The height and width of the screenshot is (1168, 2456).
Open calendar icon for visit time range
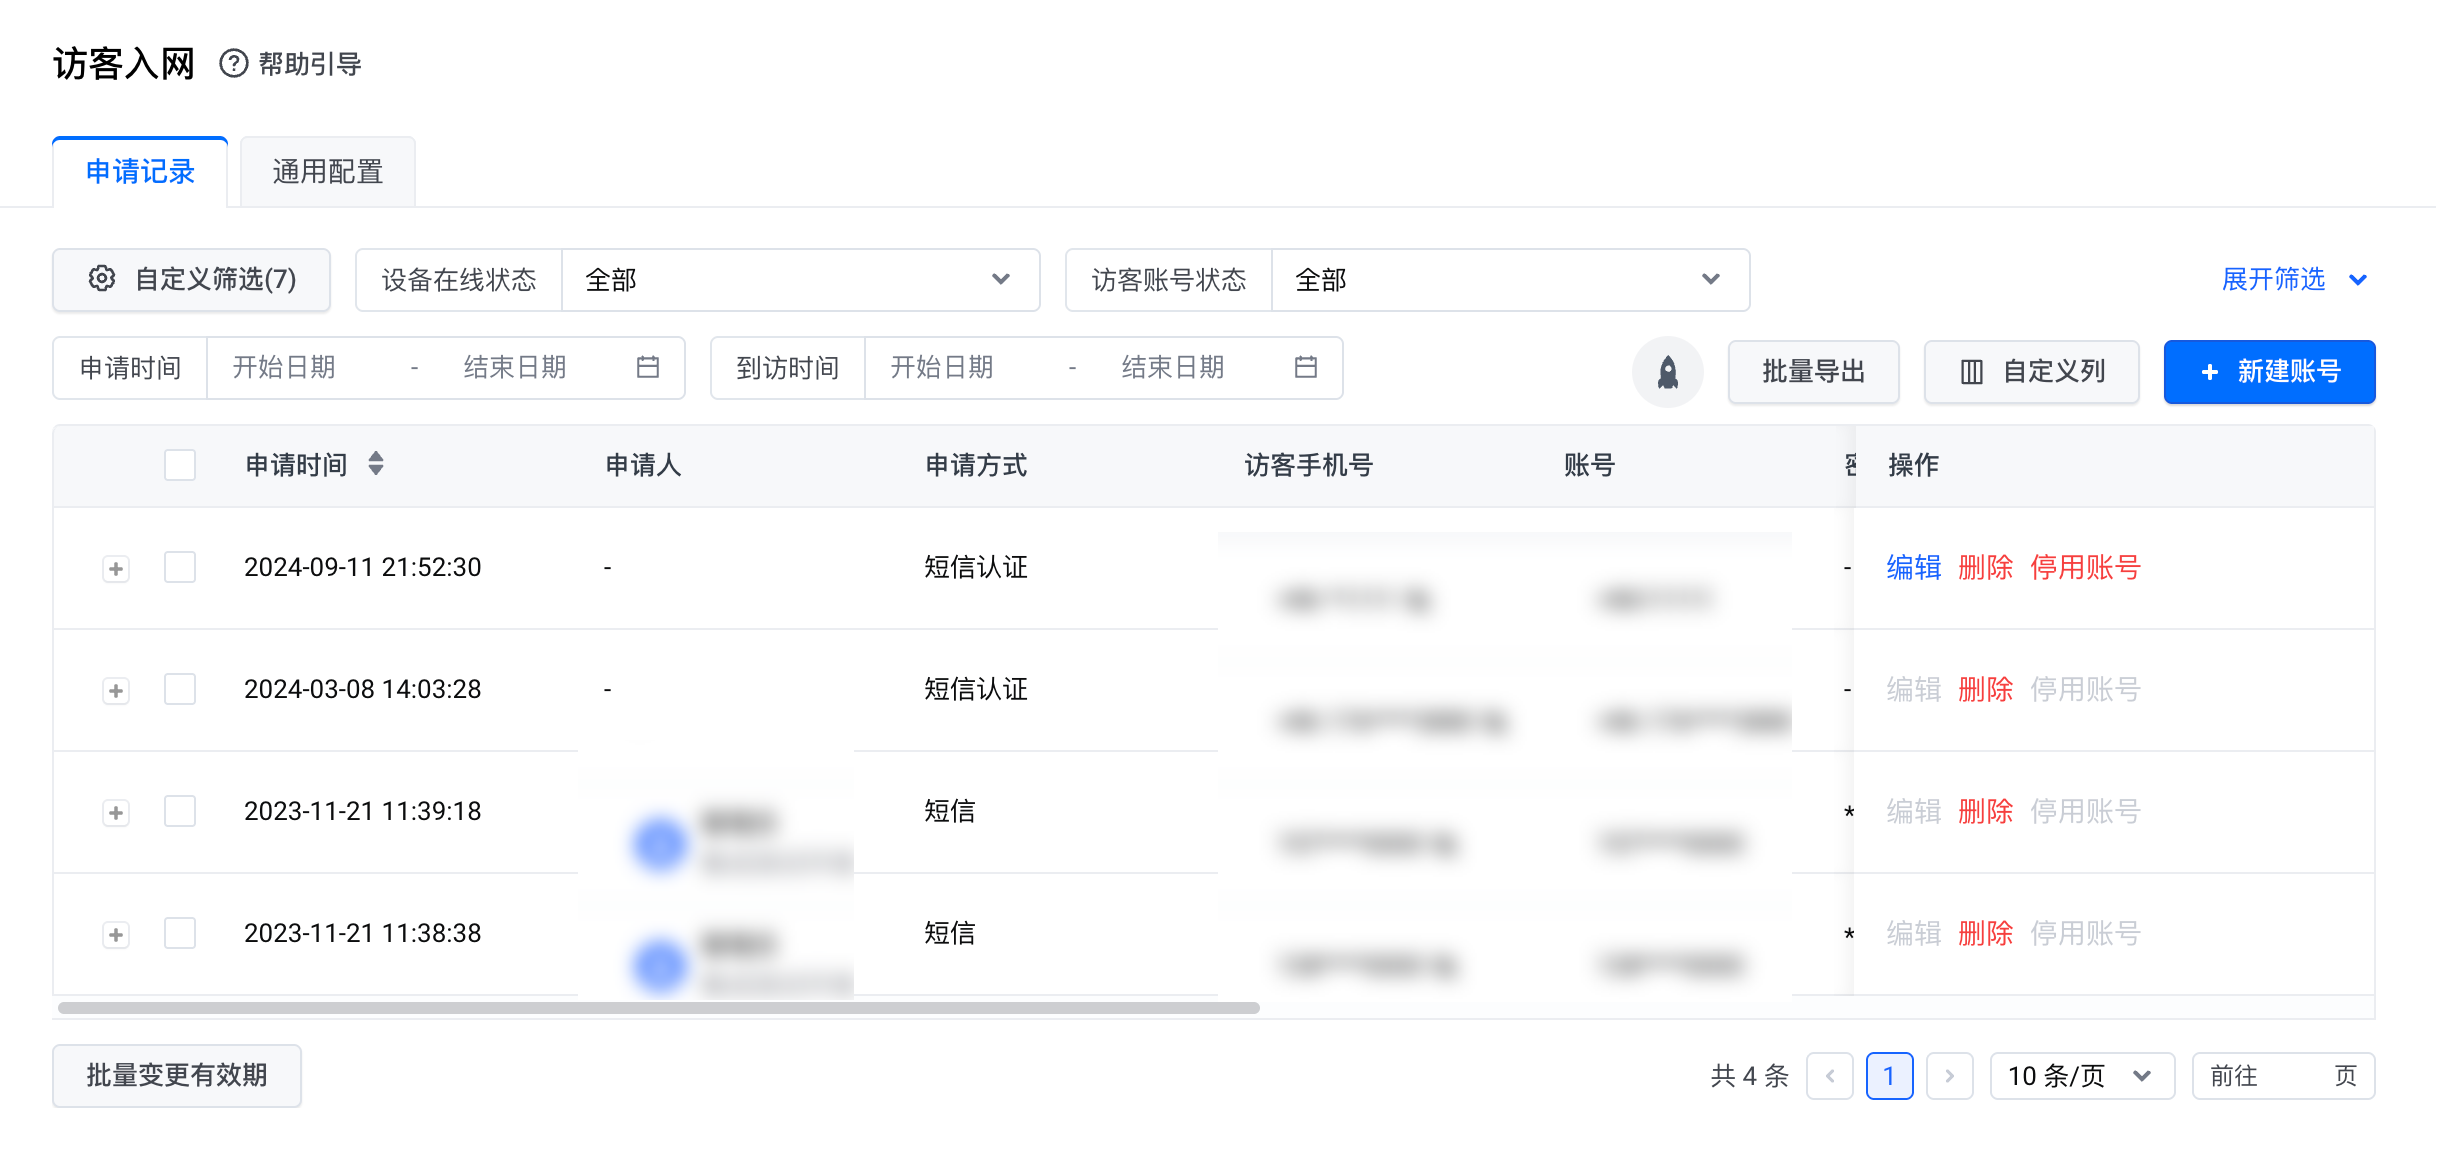(1305, 367)
